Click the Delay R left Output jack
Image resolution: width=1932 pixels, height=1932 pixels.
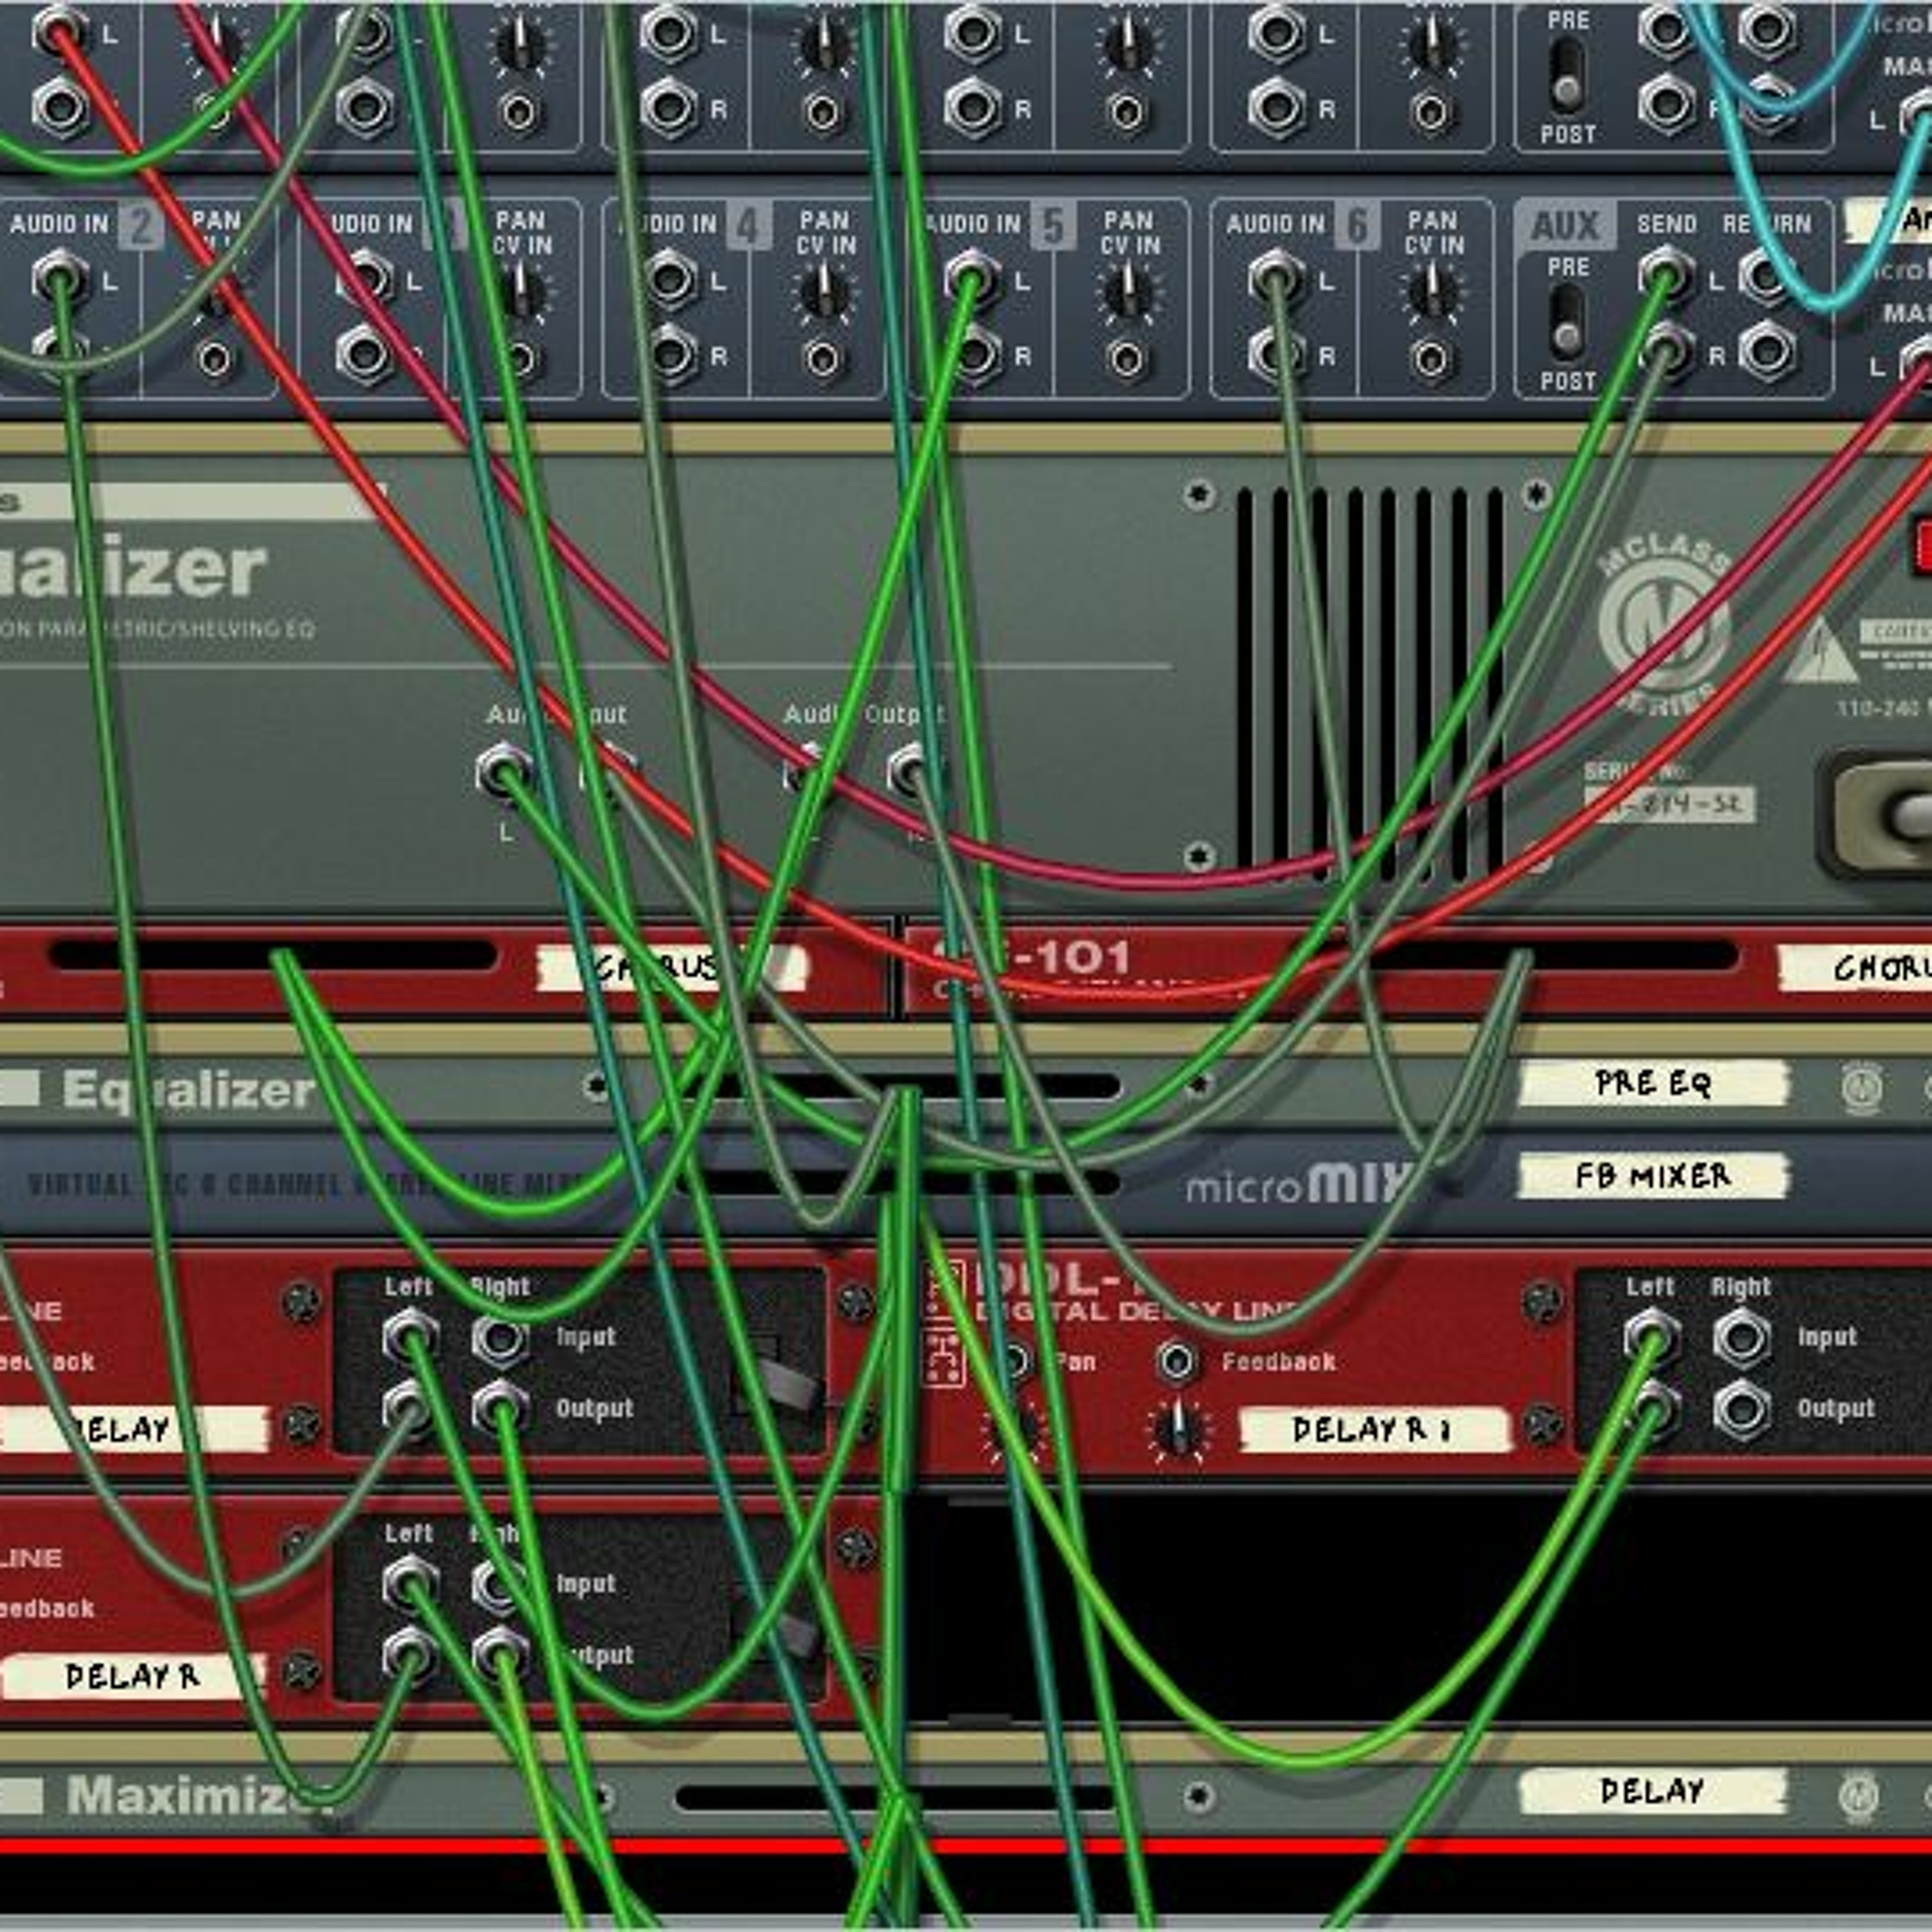[x=410, y=1655]
